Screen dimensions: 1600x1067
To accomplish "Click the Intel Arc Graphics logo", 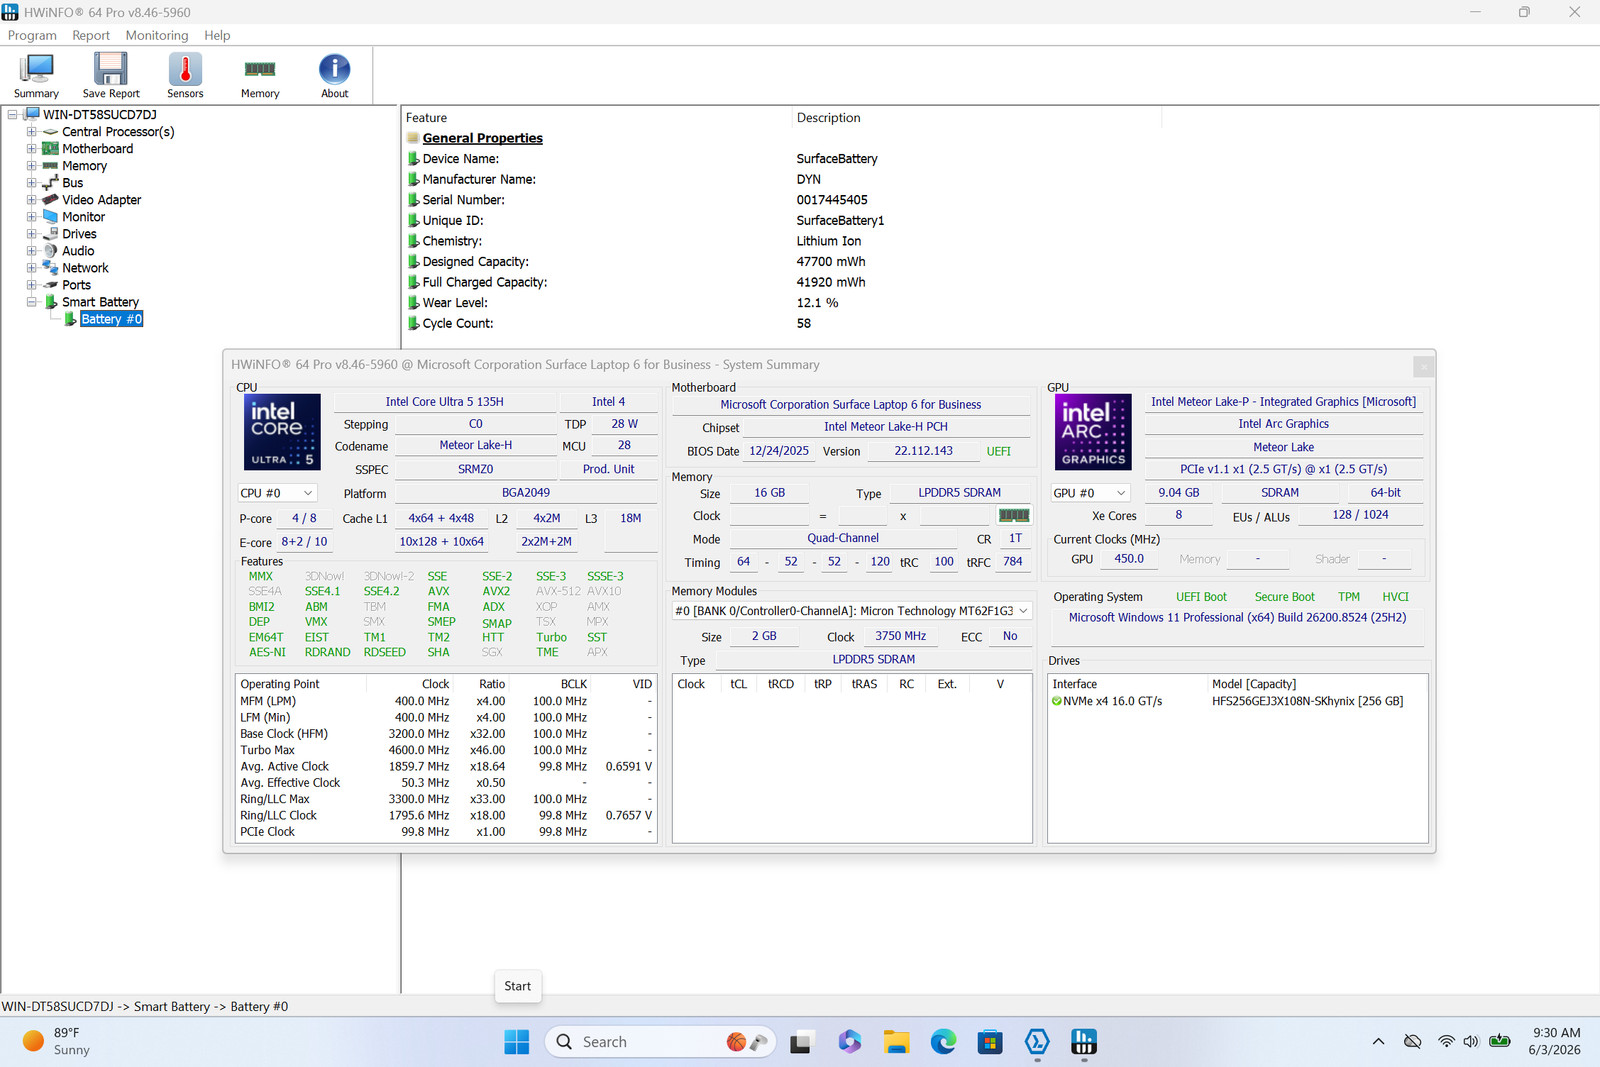I will [1093, 432].
